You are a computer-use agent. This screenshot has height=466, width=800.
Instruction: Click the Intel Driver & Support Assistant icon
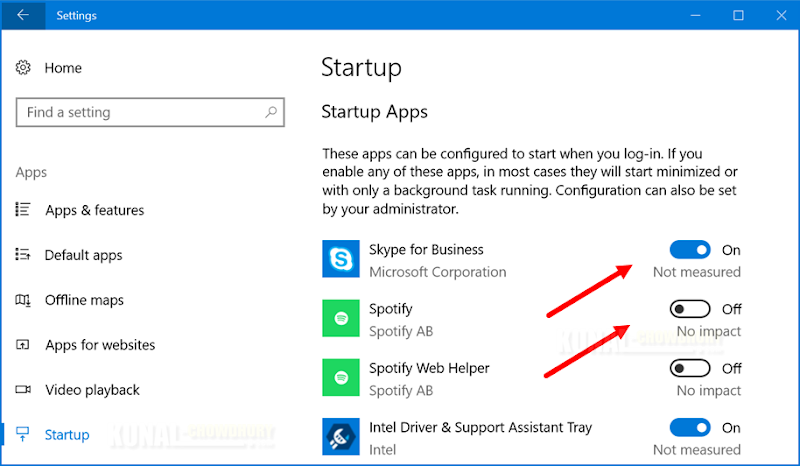341,436
